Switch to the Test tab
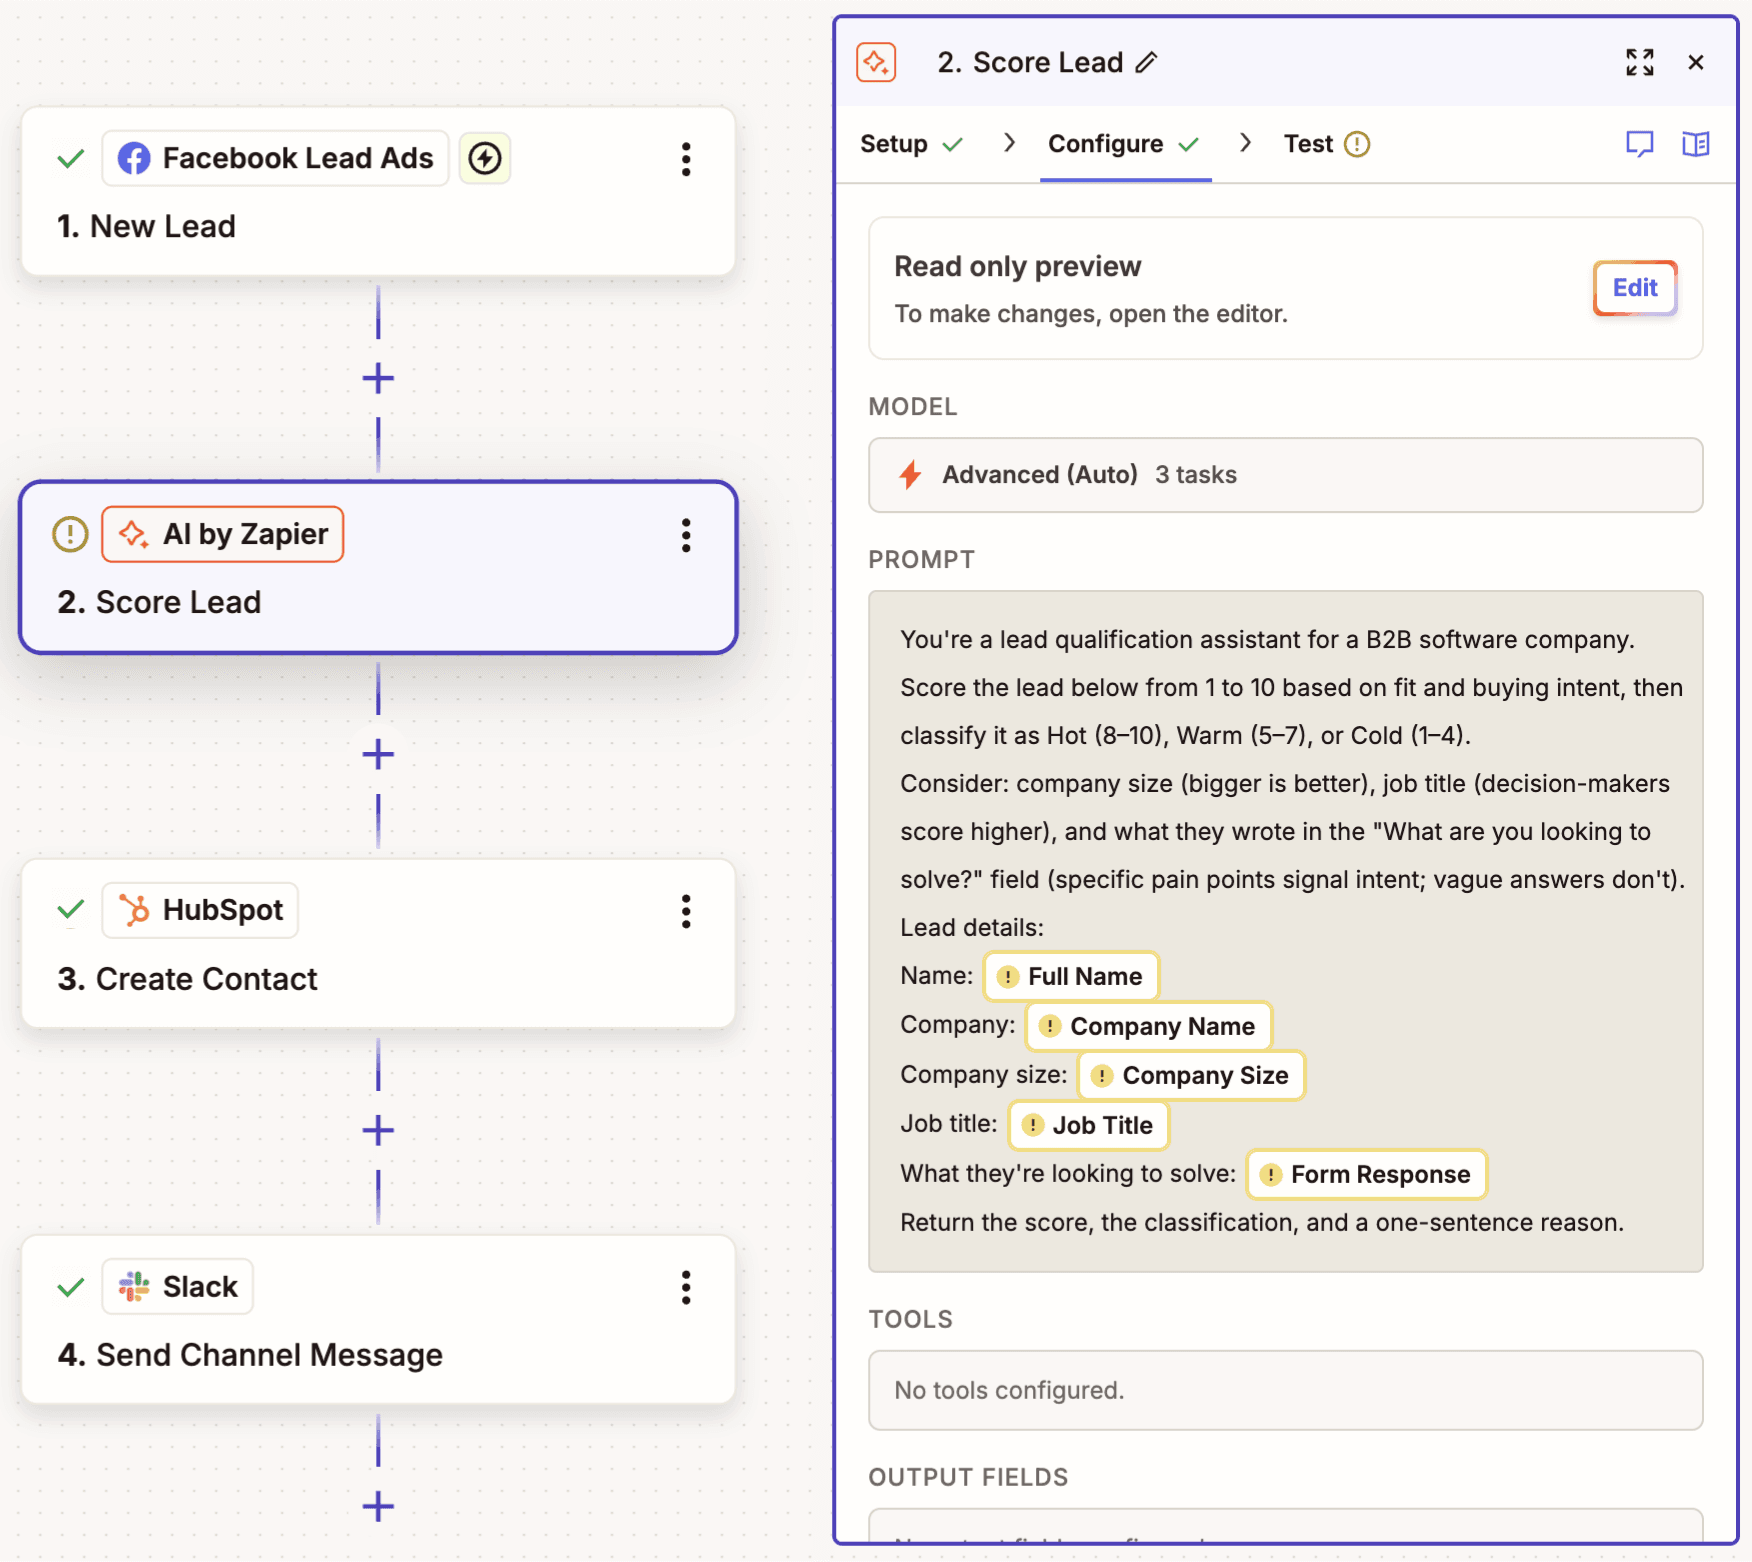Image resolution: width=1752 pixels, height=1562 pixels. (1326, 144)
